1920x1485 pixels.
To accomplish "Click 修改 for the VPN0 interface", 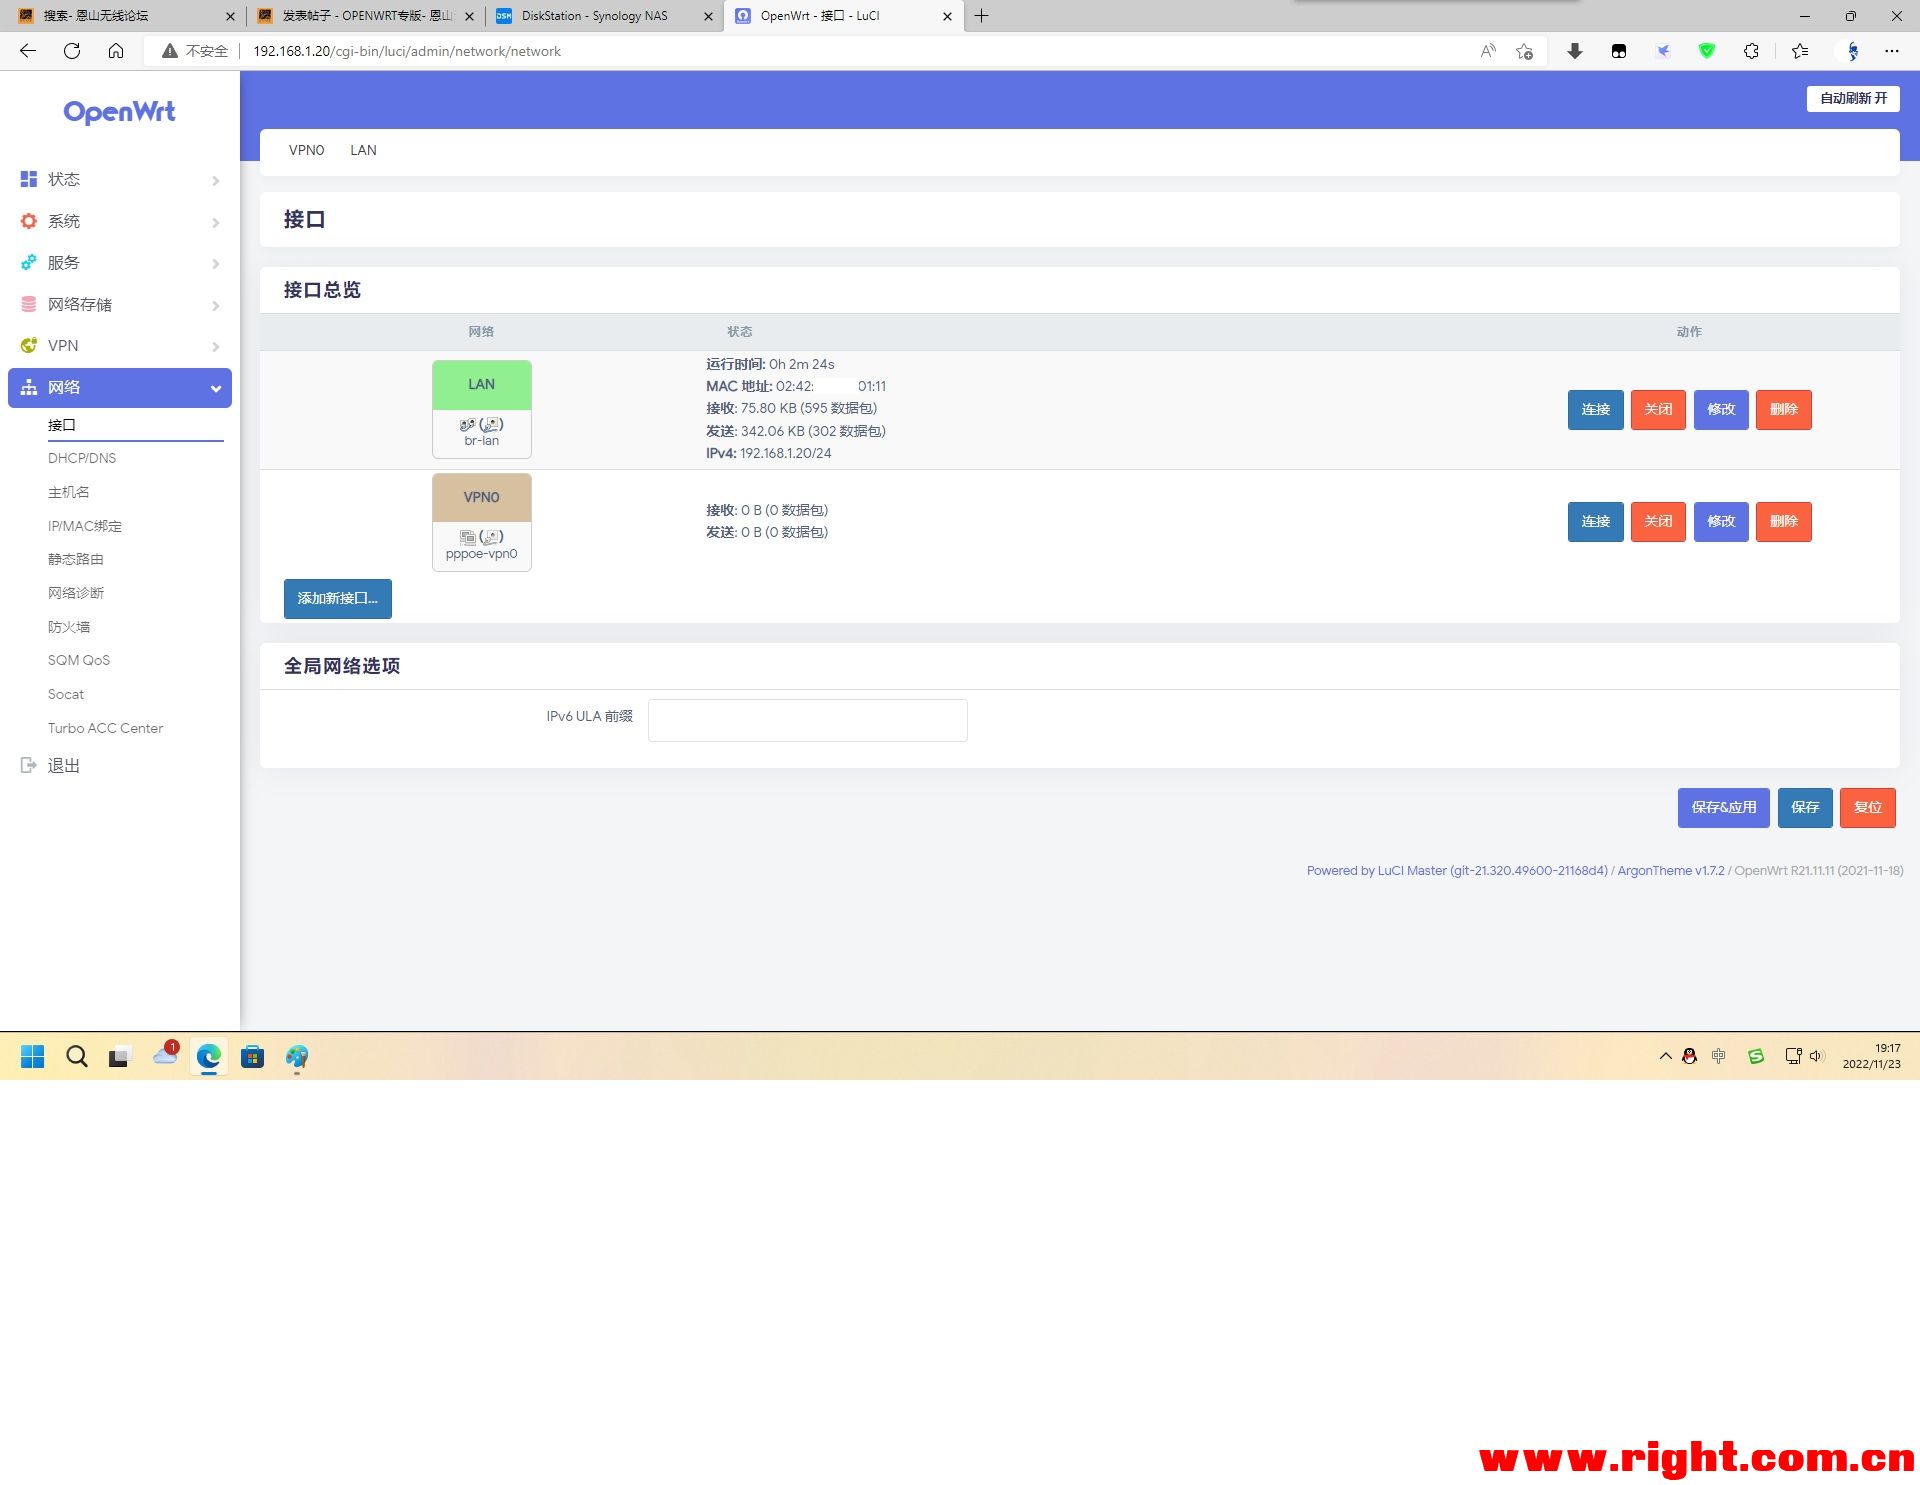I will click(x=1721, y=522).
